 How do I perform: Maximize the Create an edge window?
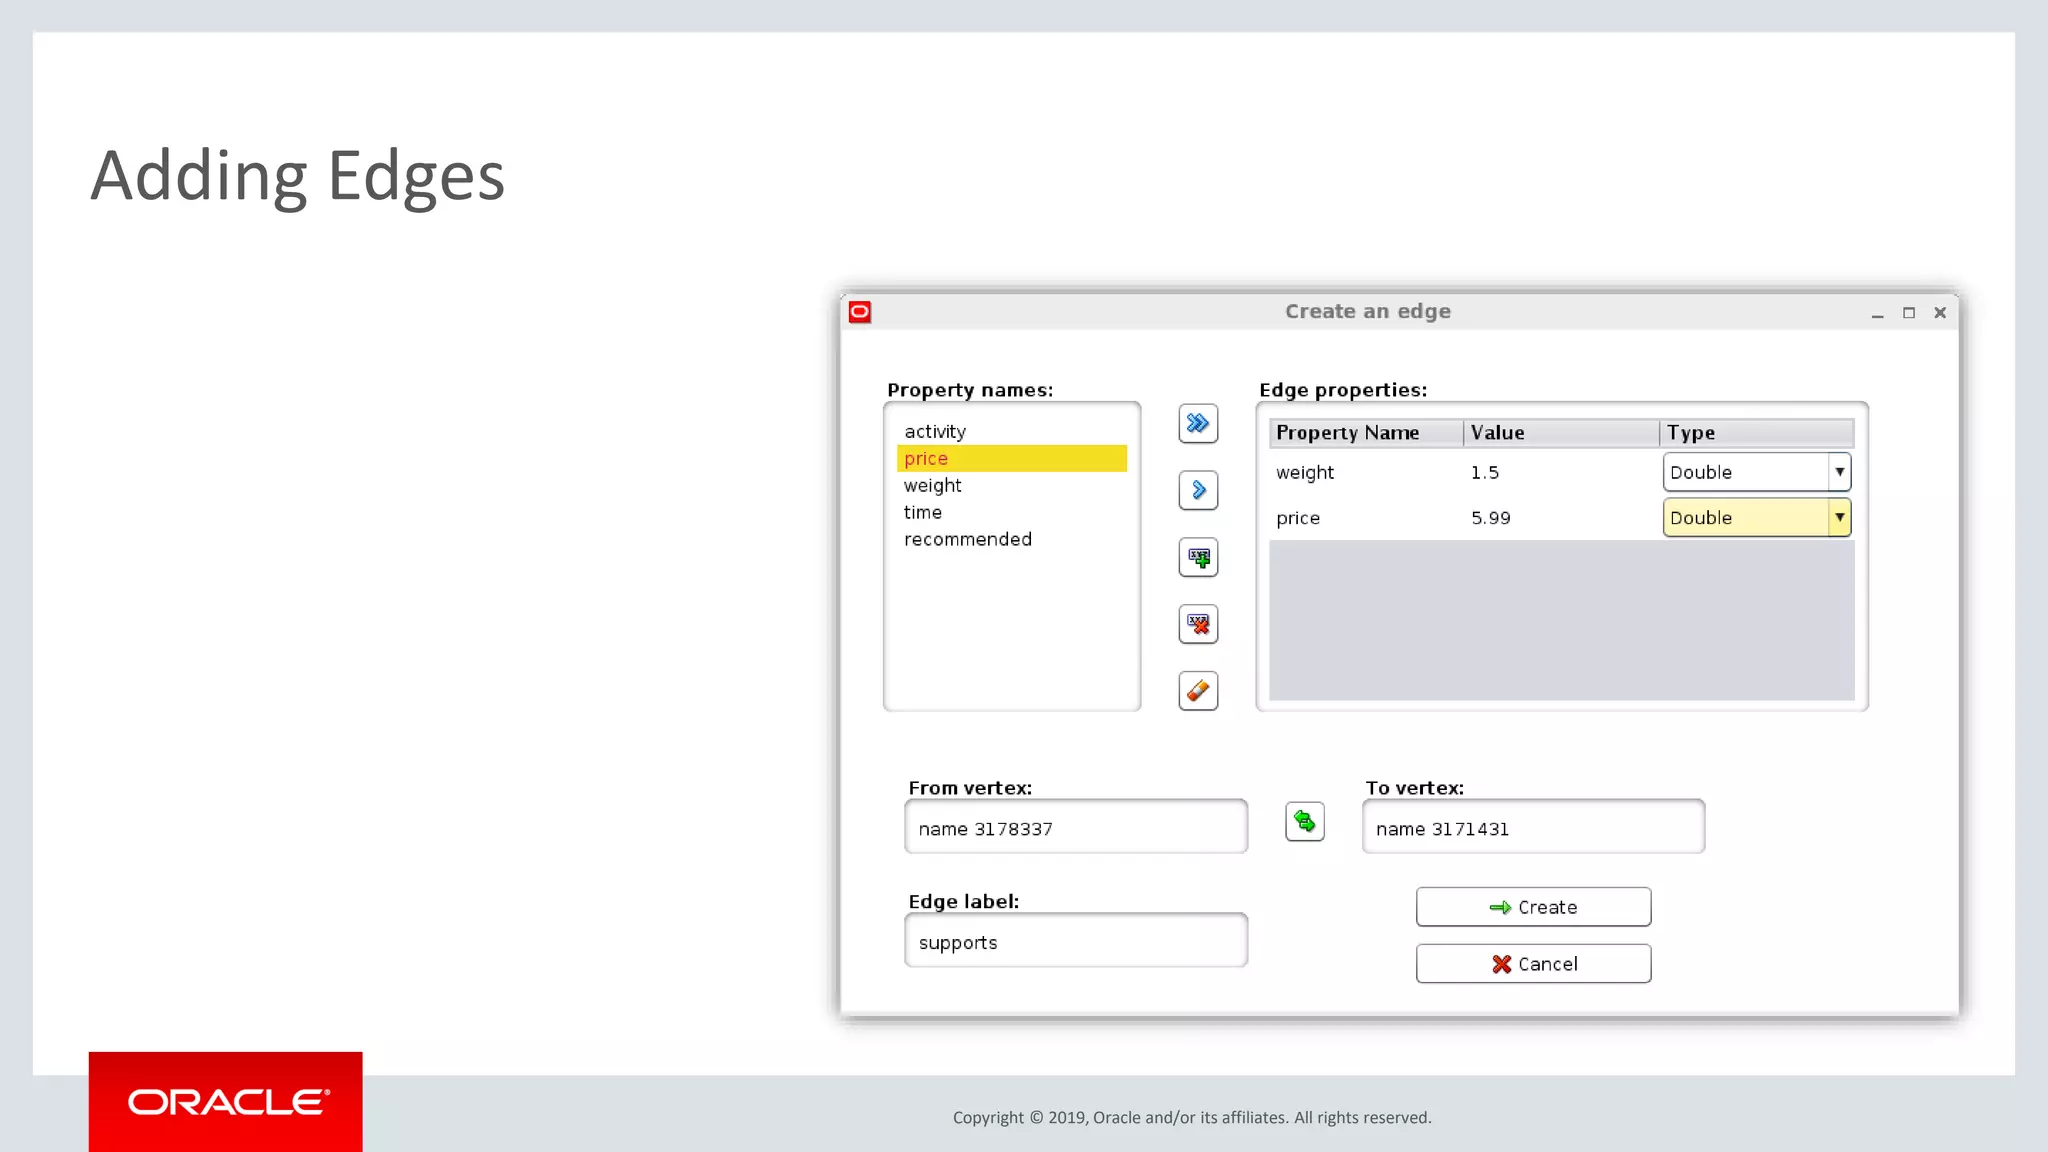click(x=1908, y=313)
